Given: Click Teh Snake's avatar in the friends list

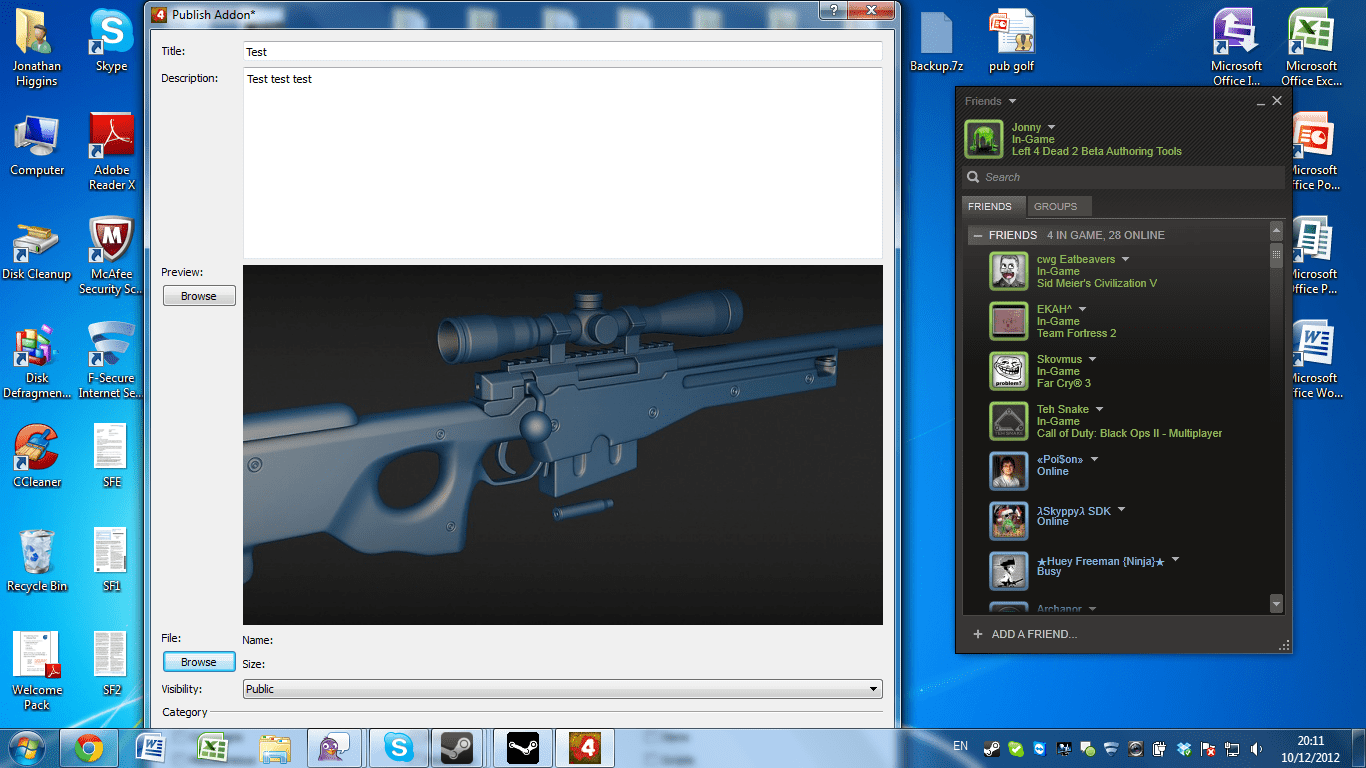Looking at the screenshot, I should click(x=1009, y=421).
